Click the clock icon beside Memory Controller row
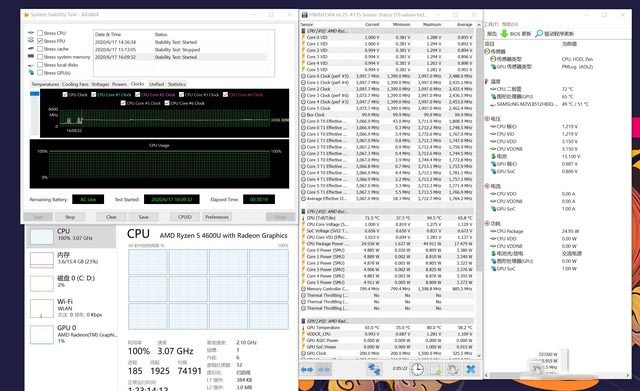 (x=303, y=289)
